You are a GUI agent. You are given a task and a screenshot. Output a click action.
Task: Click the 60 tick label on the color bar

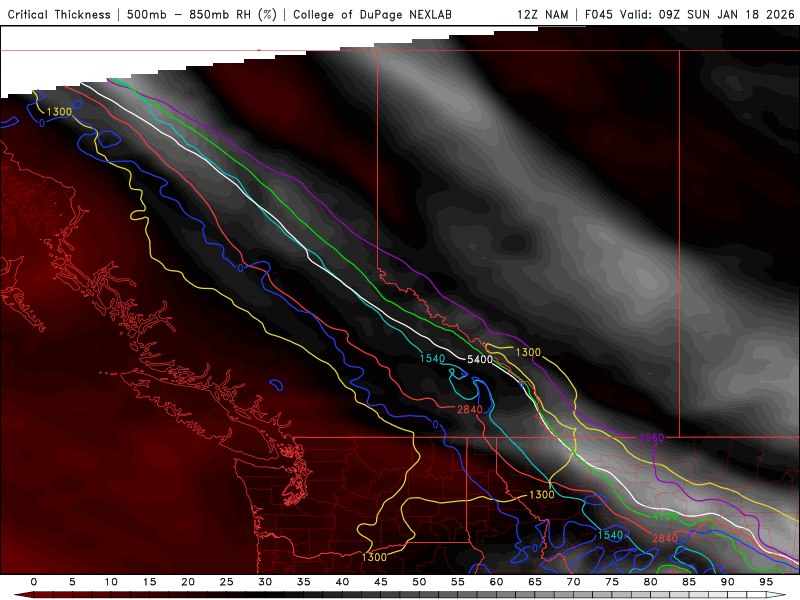click(496, 582)
